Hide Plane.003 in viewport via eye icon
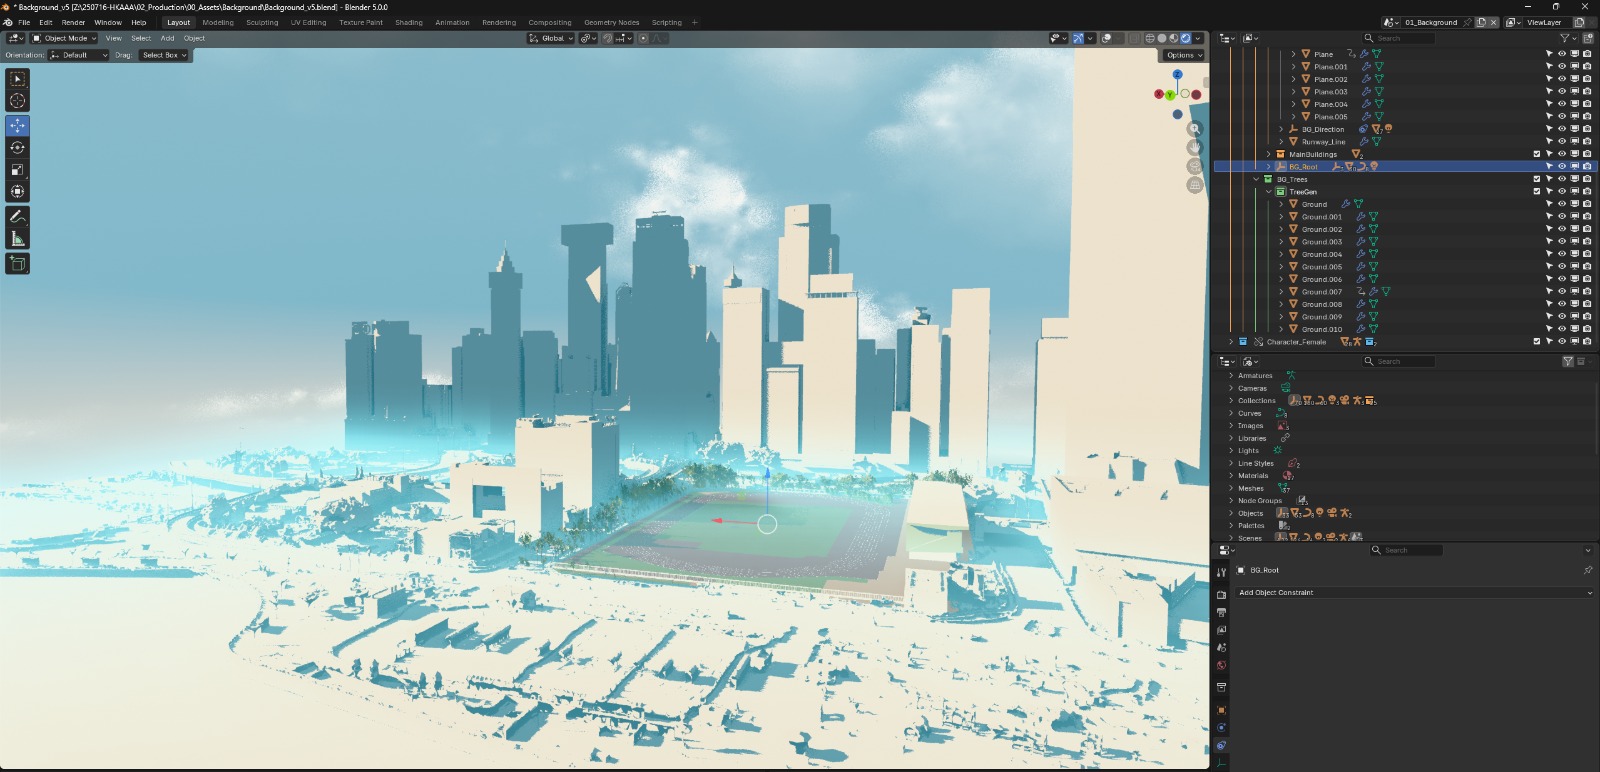 point(1562,91)
